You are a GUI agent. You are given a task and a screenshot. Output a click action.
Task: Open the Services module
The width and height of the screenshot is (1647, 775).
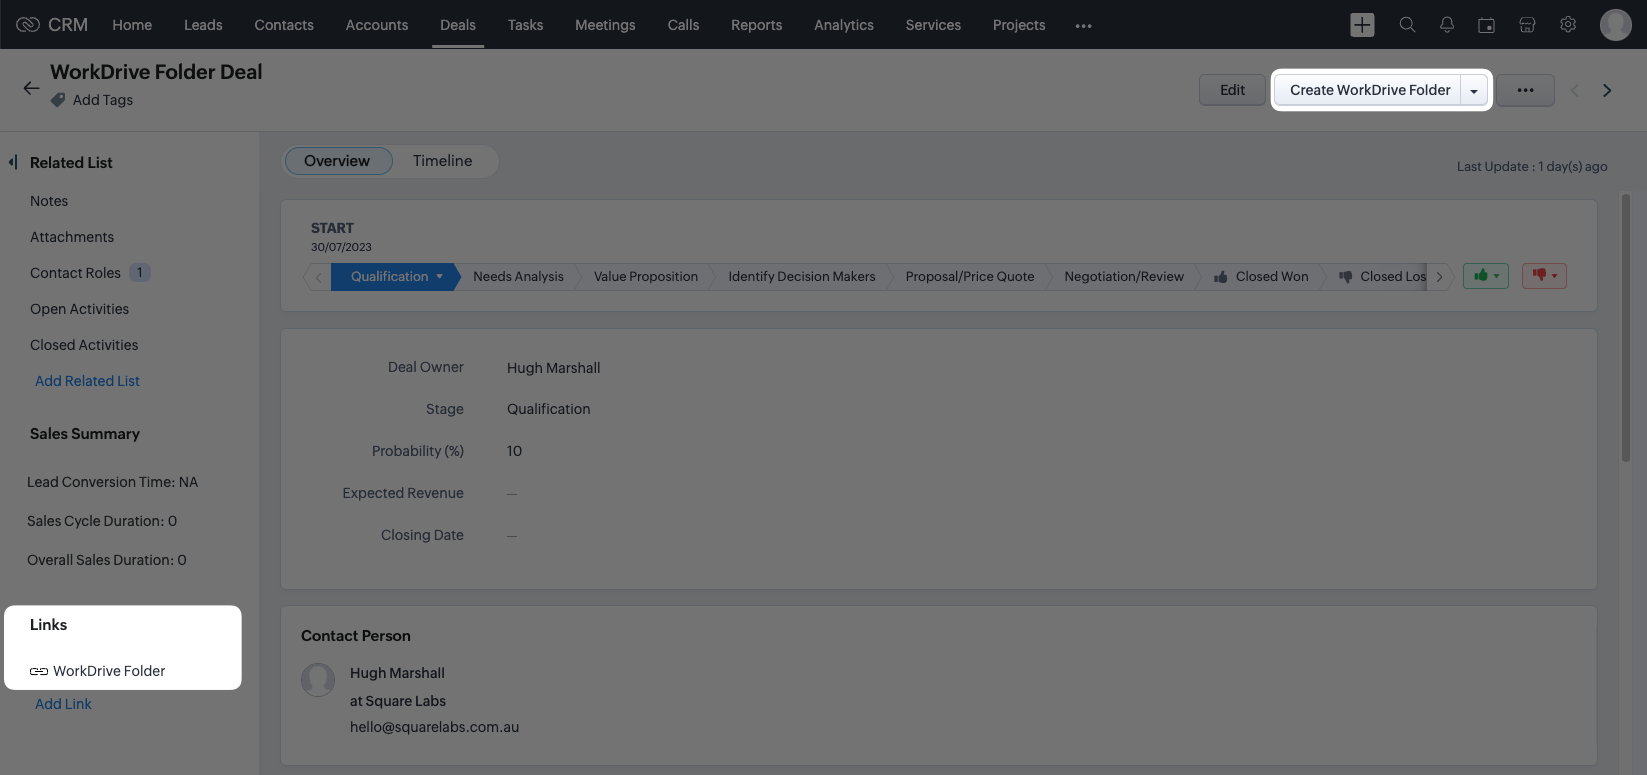933,25
